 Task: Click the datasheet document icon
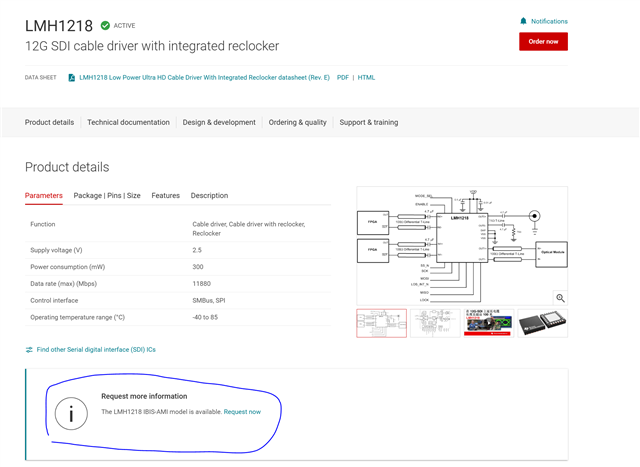pyautogui.click(x=72, y=77)
